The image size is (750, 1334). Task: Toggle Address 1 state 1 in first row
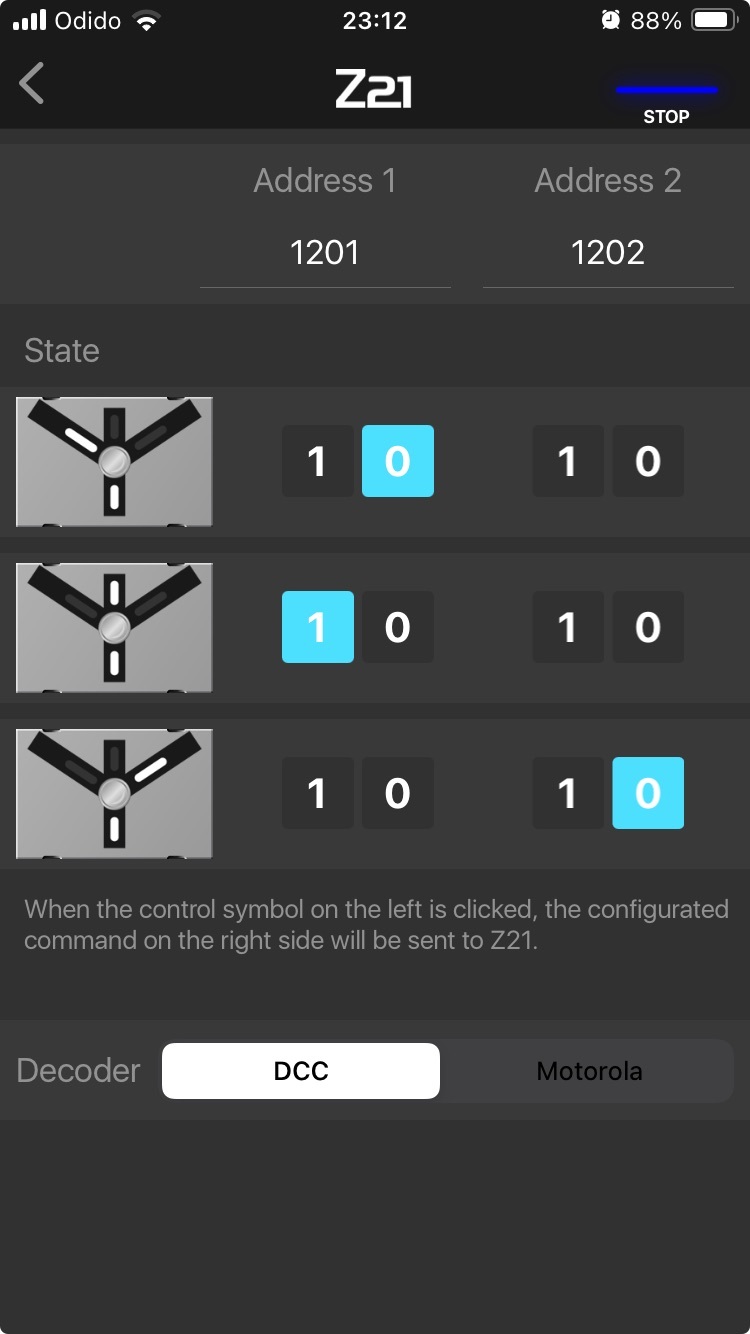[318, 461]
